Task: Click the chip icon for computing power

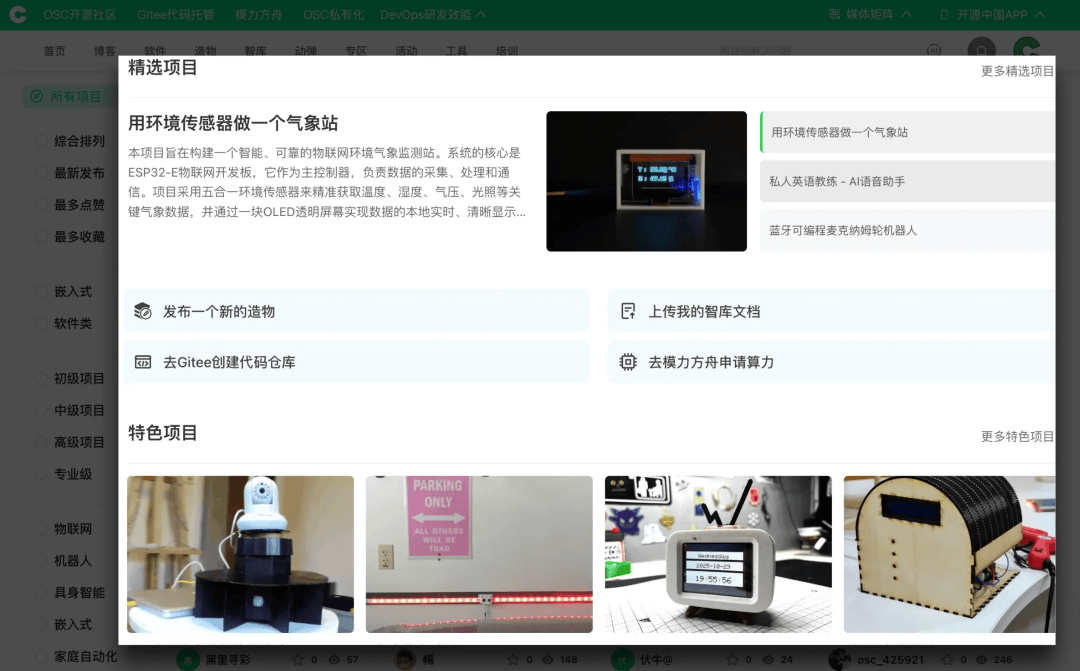Action: coord(628,362)
